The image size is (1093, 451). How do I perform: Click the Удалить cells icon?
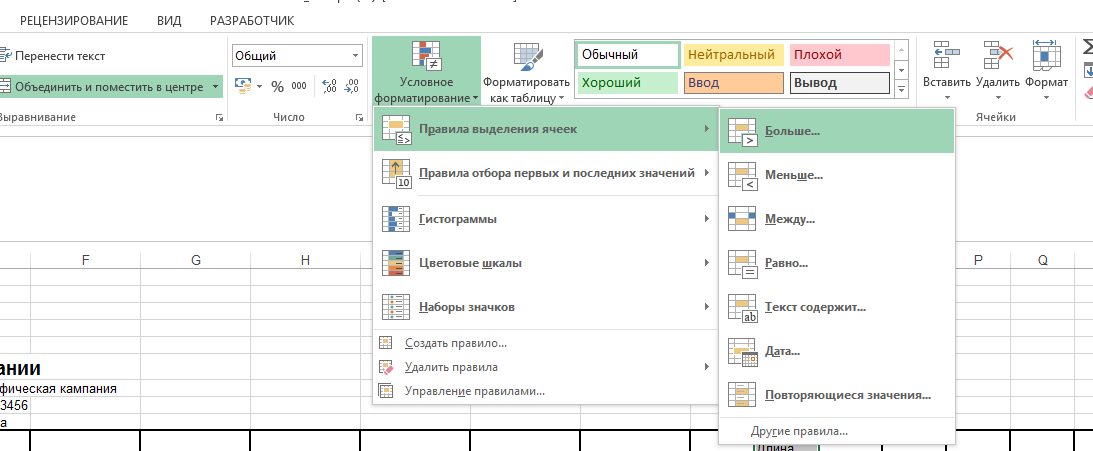[x=997, y=57]
